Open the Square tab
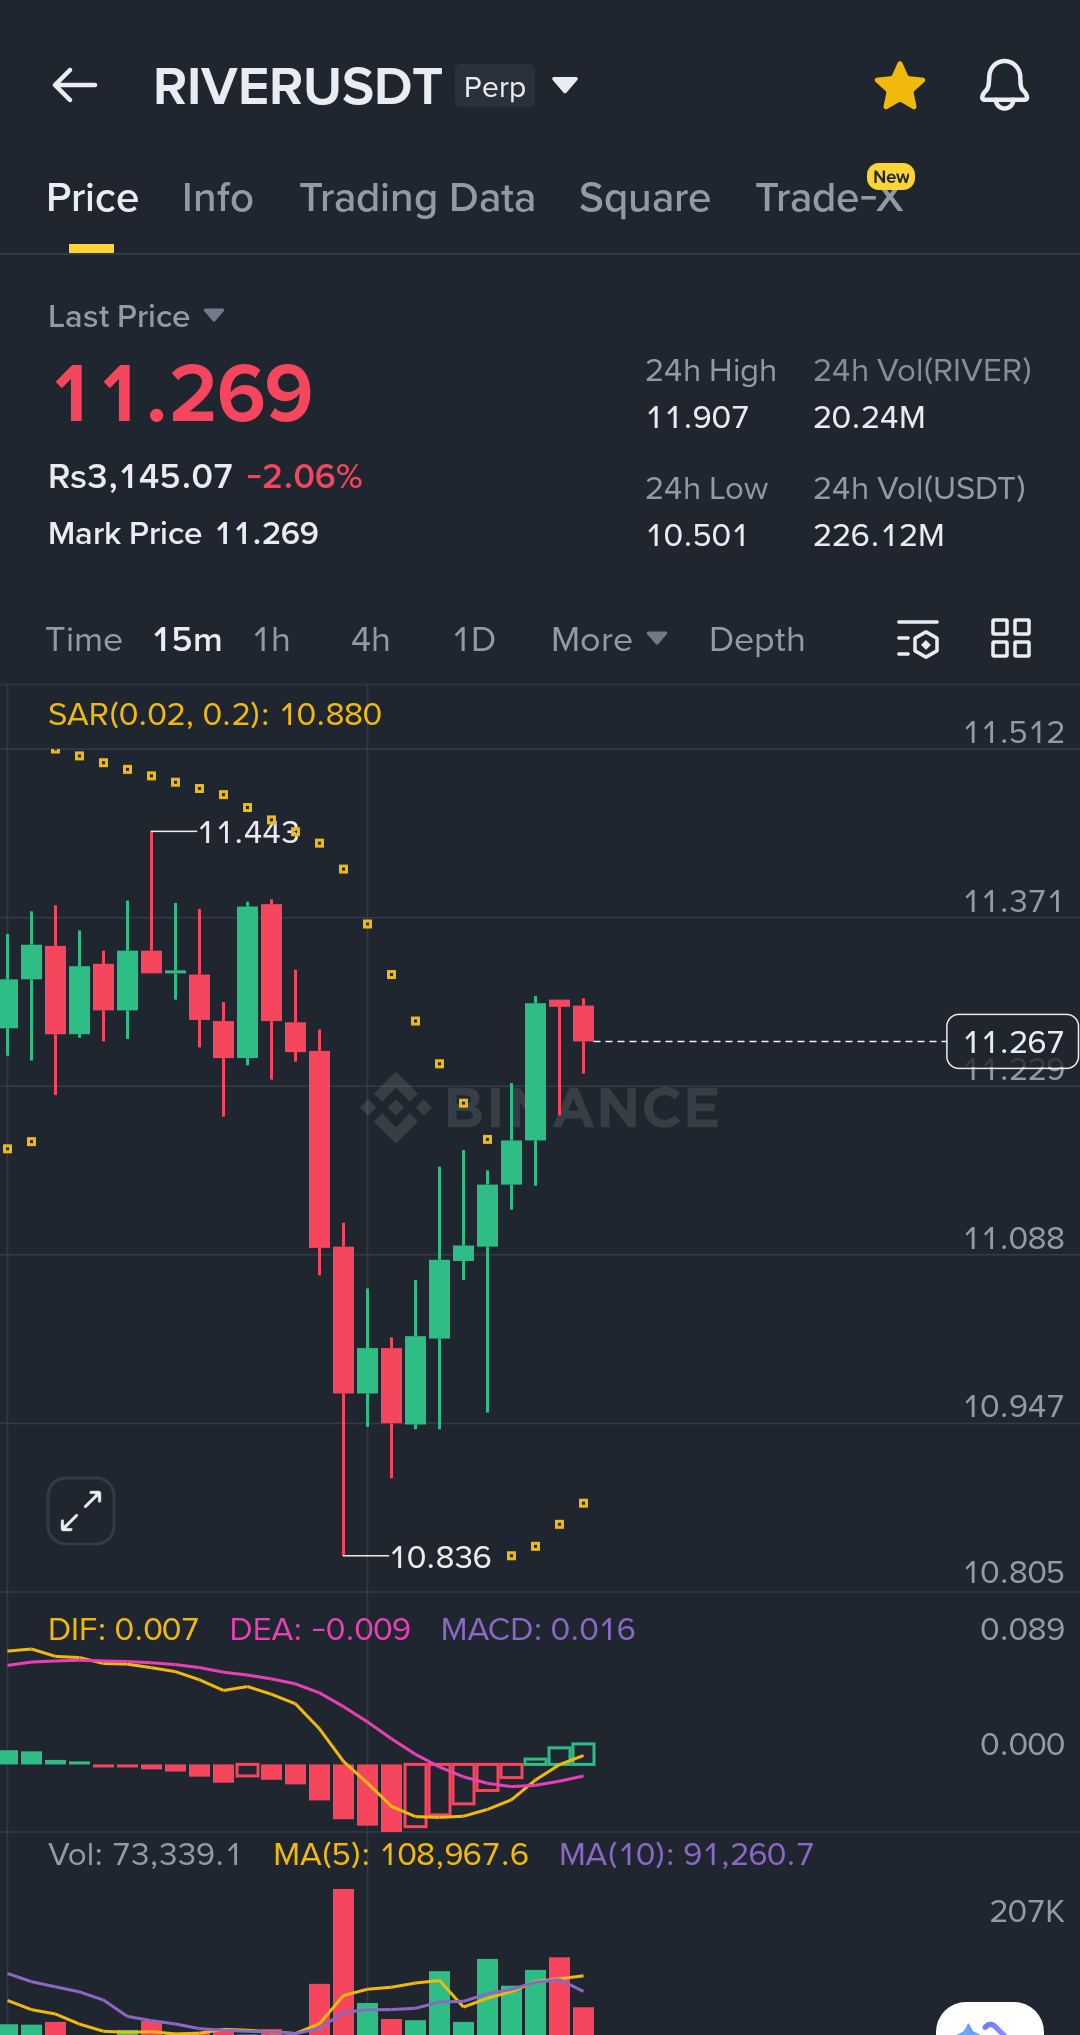1080x2035 pixels. click(645, 198)
